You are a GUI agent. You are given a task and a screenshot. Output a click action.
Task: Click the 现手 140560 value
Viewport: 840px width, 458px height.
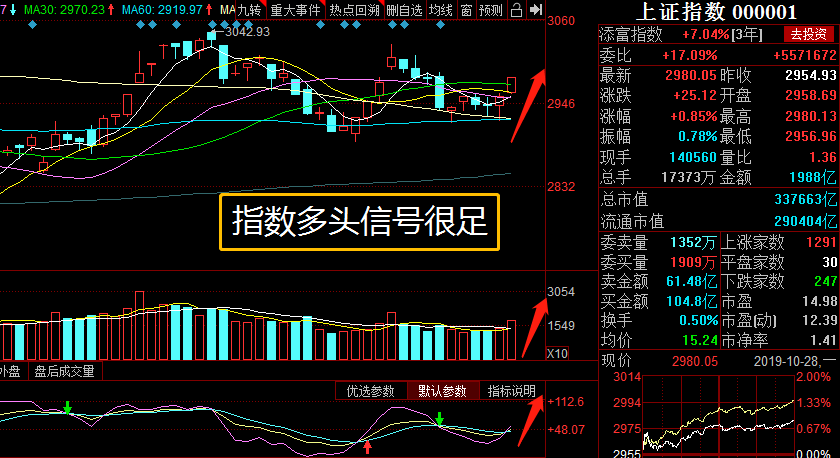click(693, 157)
